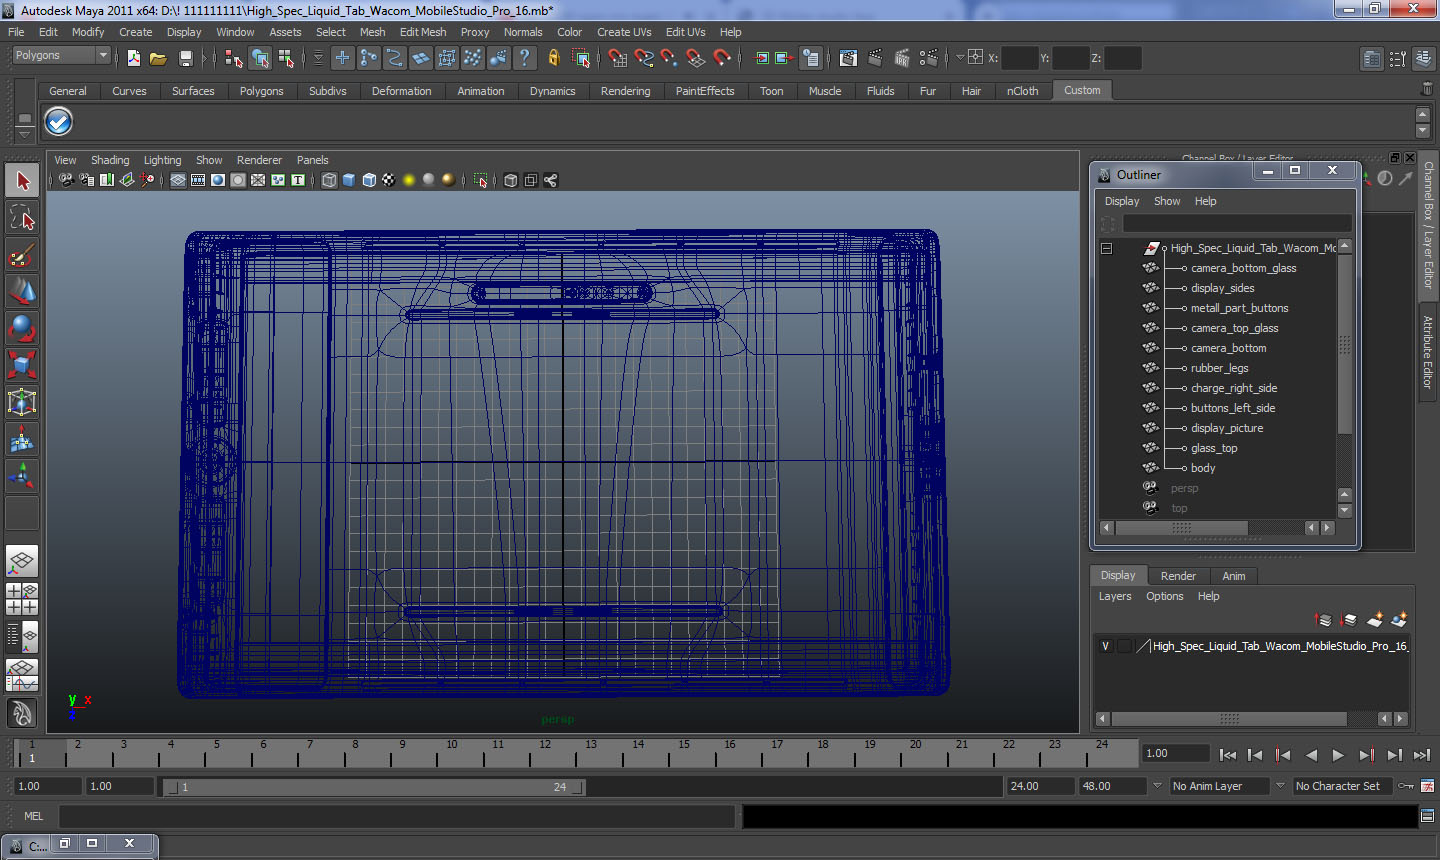The height and width of the screenshot is (860, 1440).
Task: Click the viewport Select camera icon
Action: (x=66, y=180)
